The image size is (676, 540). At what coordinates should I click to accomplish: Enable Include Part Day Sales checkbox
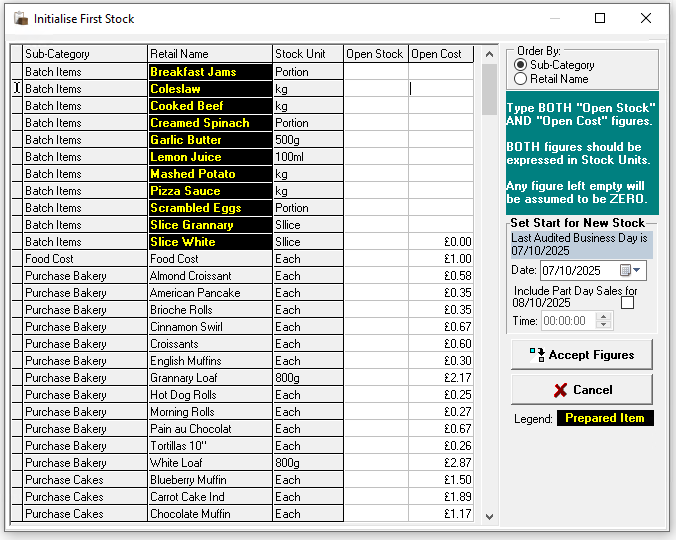click(627, 303)
